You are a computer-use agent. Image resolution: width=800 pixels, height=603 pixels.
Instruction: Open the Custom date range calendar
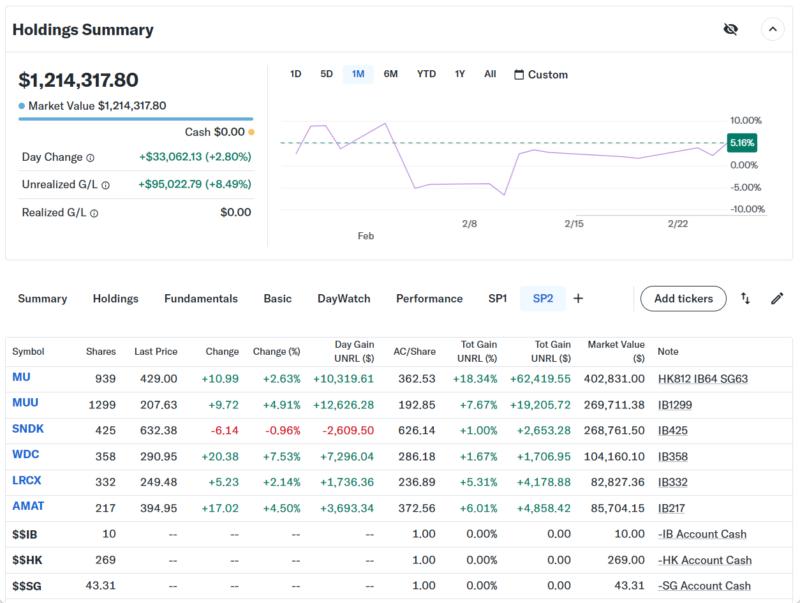540,75
